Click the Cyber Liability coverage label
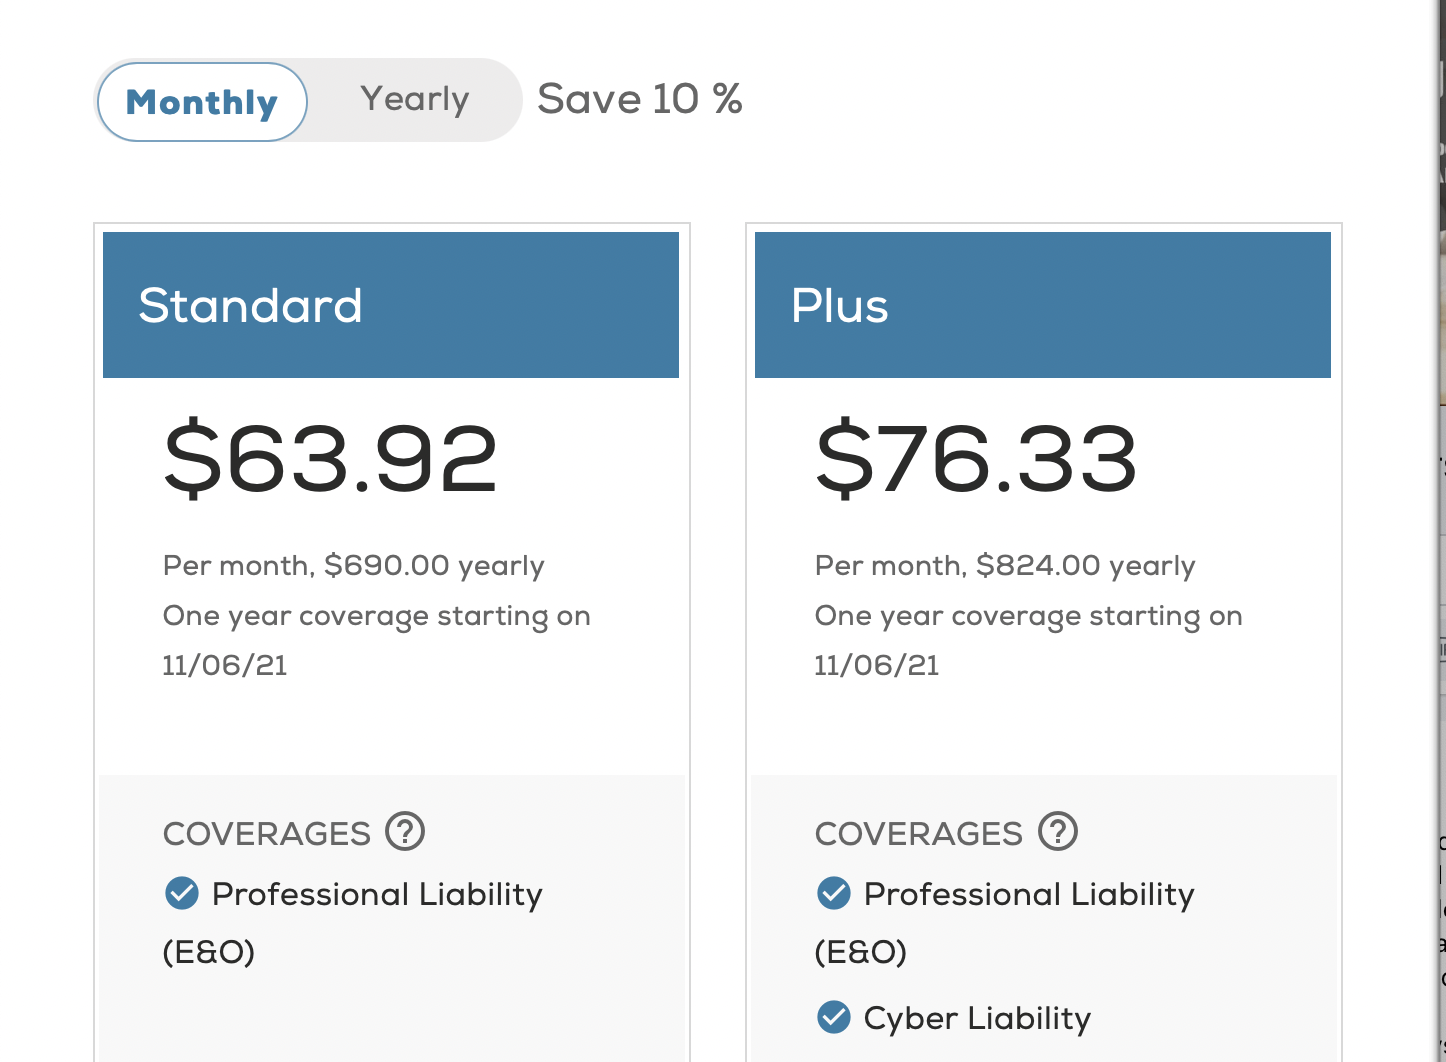The image size is (1446, 1062). (977, 1018)
